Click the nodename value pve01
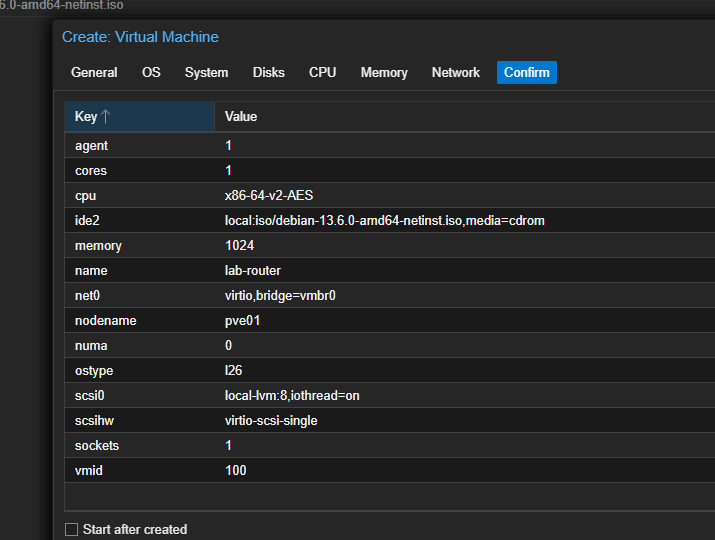 click(x=242, y=321)
